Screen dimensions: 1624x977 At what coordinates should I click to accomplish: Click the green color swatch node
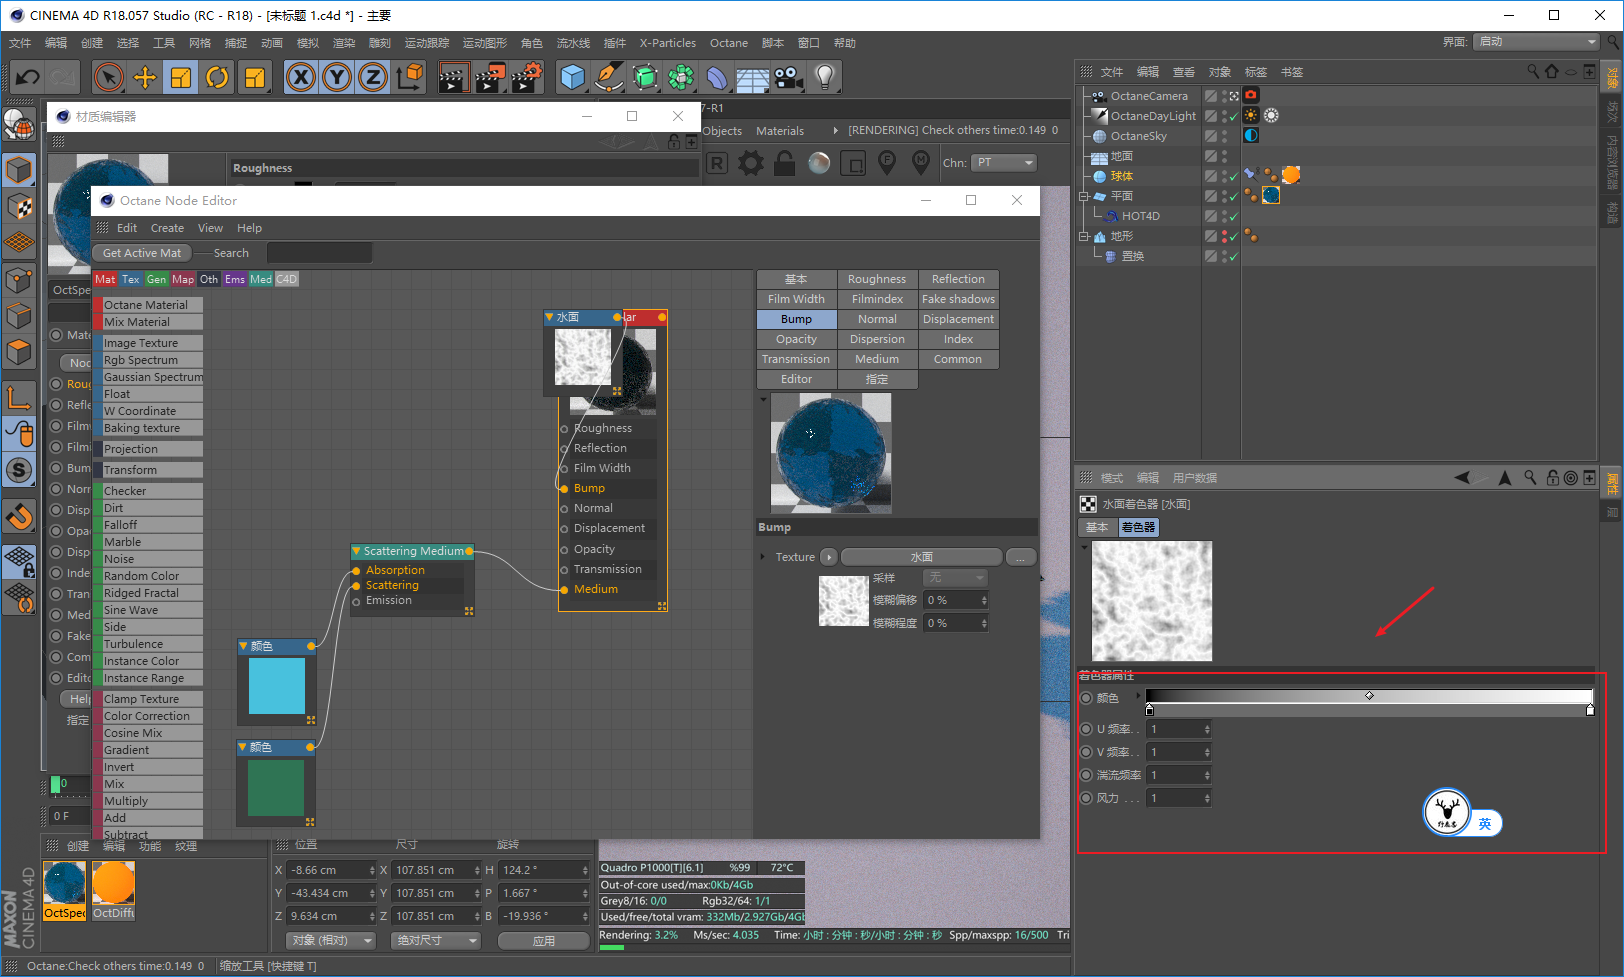[x=277, y=788]
